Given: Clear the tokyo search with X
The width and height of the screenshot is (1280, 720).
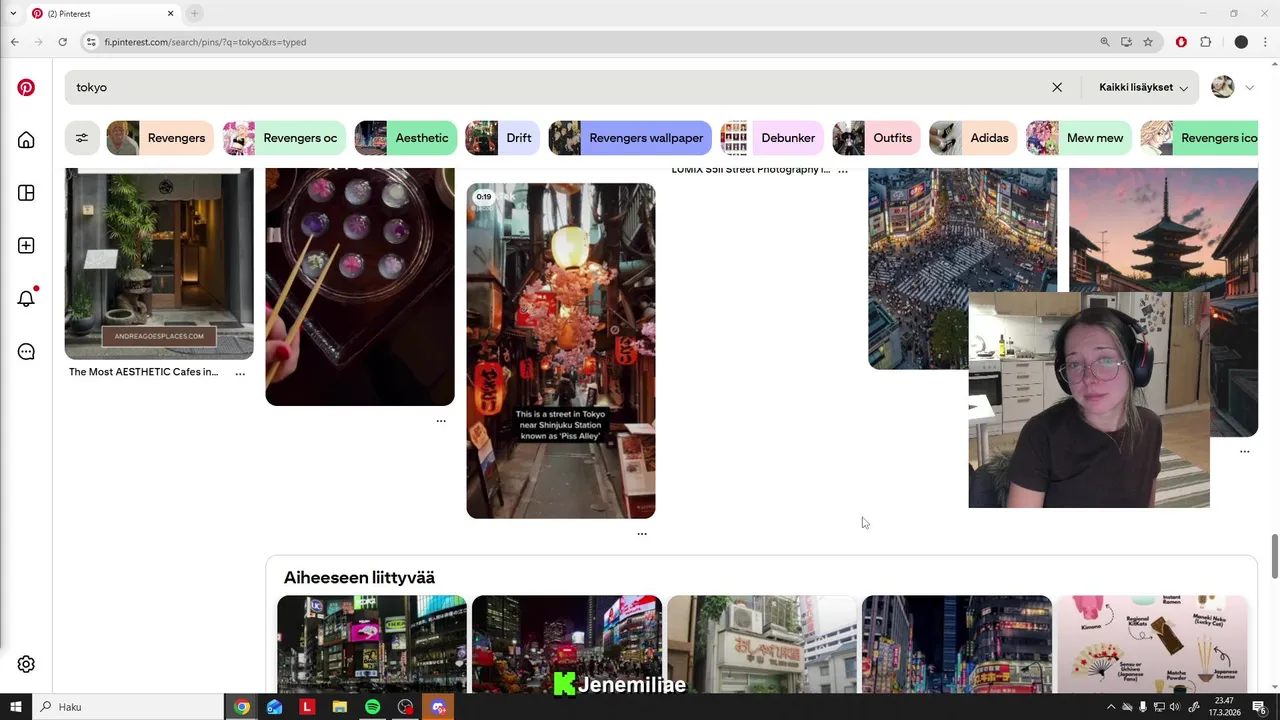Looking at the screenshot, I should (1057, 87).
